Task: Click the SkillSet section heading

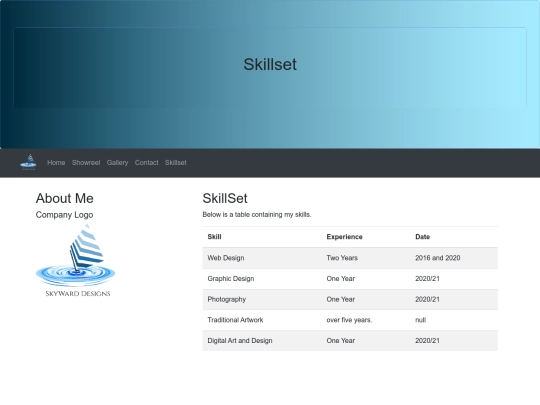Action: point(225,198)
